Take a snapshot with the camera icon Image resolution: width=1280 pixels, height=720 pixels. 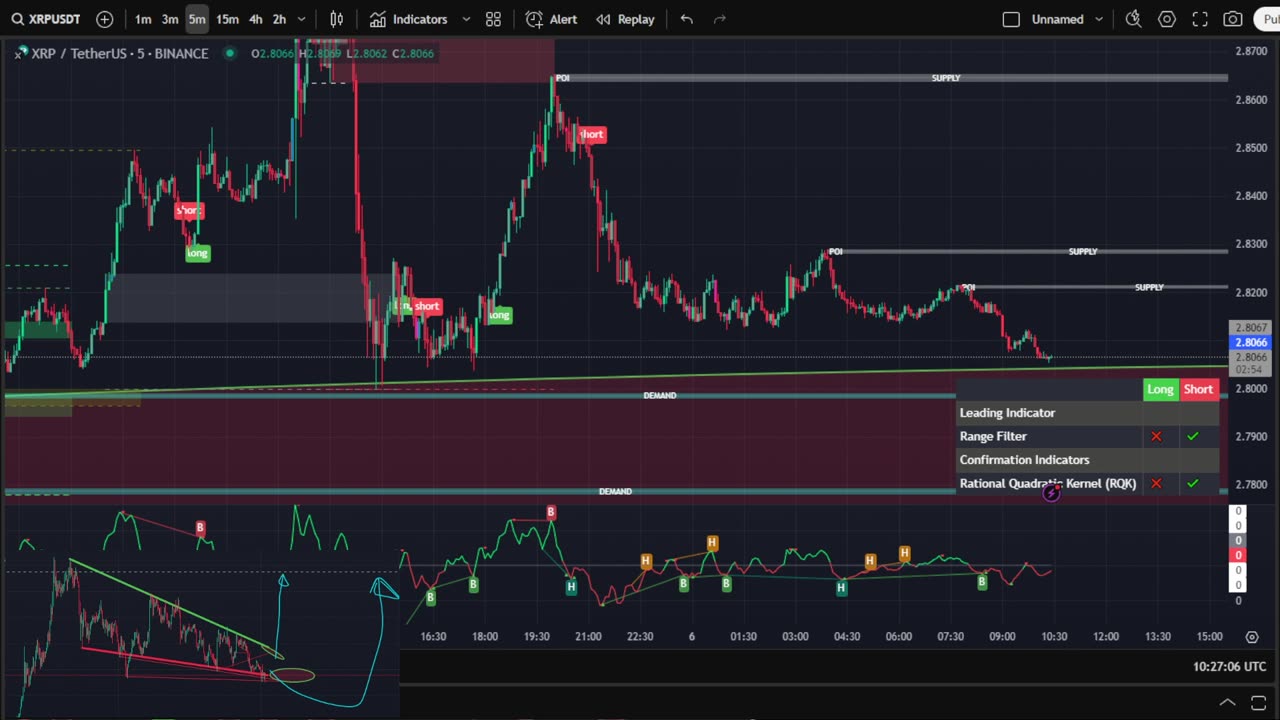pyautogui.click(x=1233, y=19)
